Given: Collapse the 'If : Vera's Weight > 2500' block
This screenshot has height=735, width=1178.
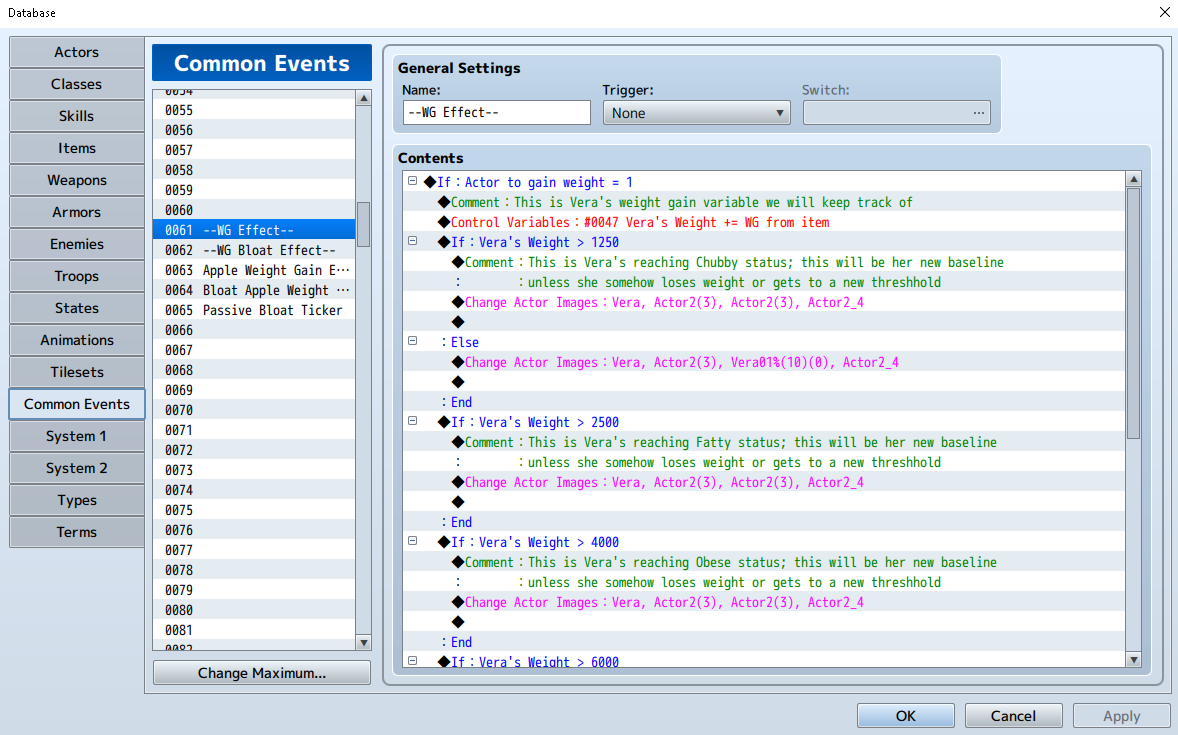Looking at the screenshot, I should click(412, 421).
